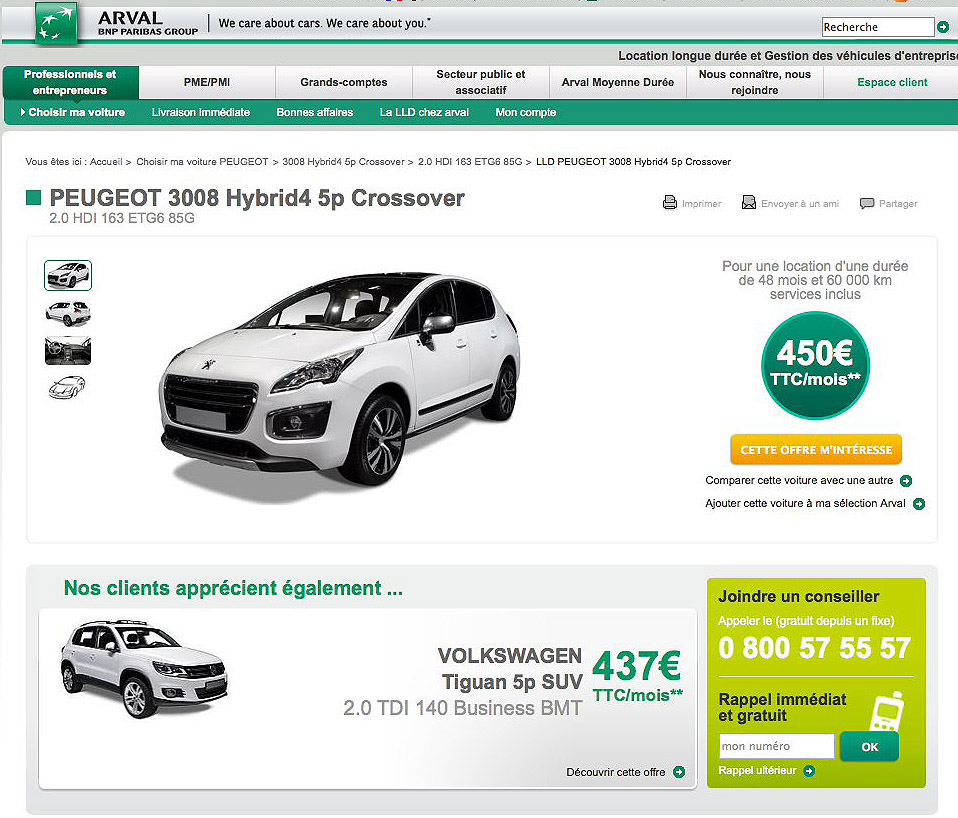This screenshot has width=958, height=818.
Task: Open Mon compte in the green submenu
Action: 525,112
